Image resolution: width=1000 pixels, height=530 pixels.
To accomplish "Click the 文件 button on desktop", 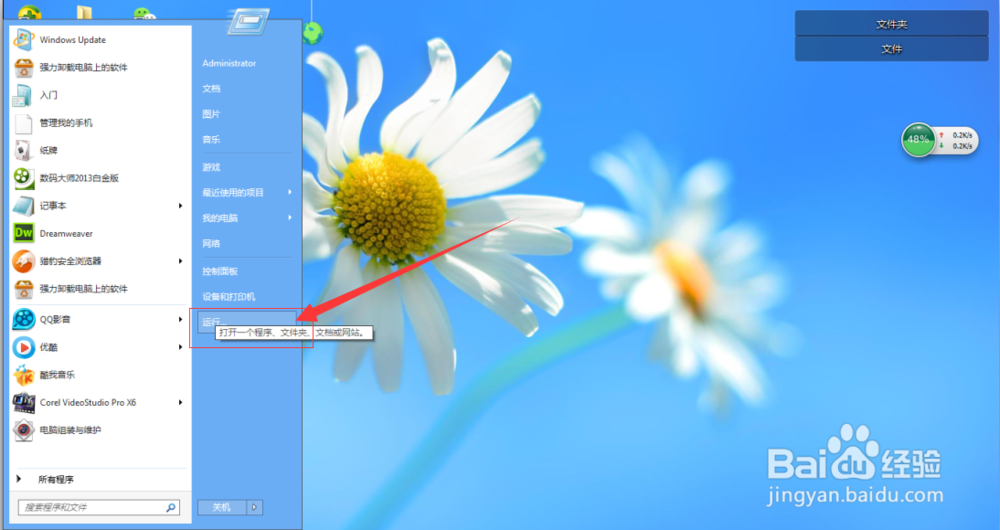I will (891, 48).
